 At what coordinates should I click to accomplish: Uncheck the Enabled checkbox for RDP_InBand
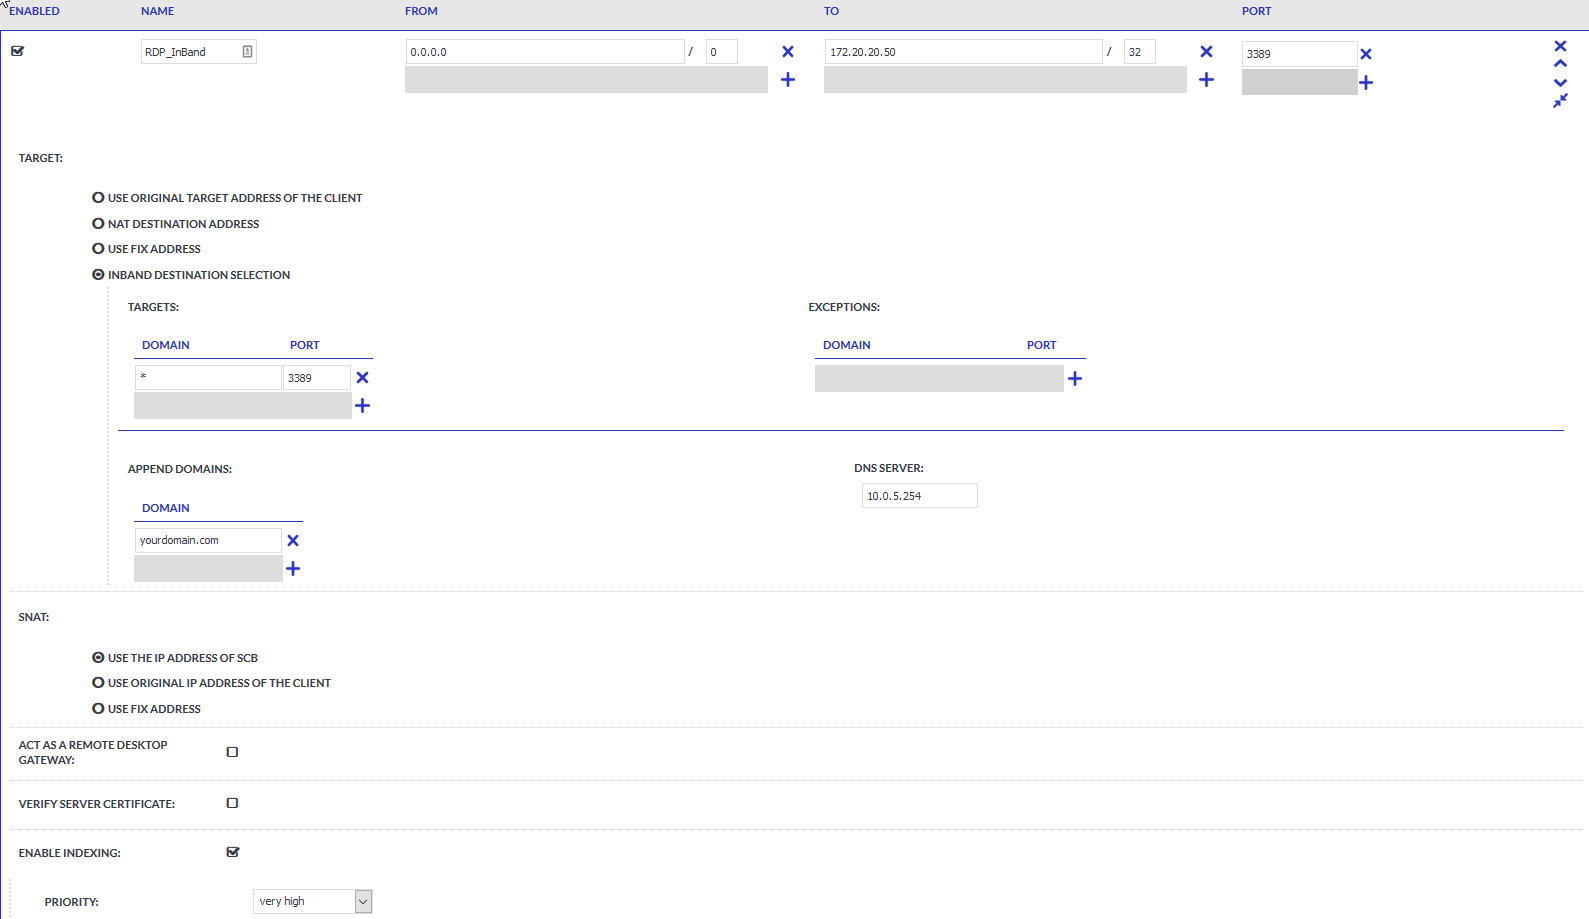[x=18, y=51]
